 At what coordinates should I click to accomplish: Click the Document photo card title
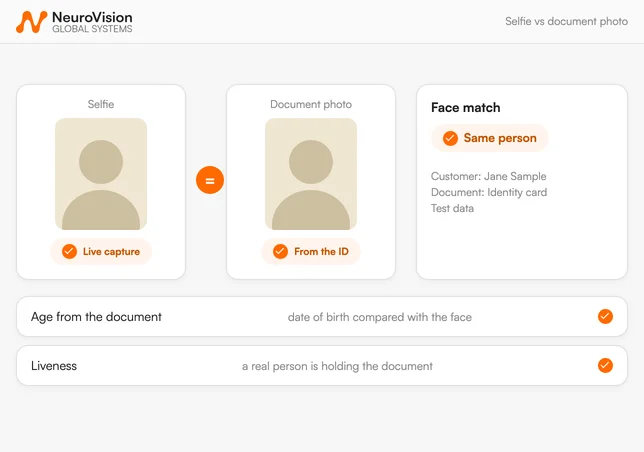pos(311,104)
